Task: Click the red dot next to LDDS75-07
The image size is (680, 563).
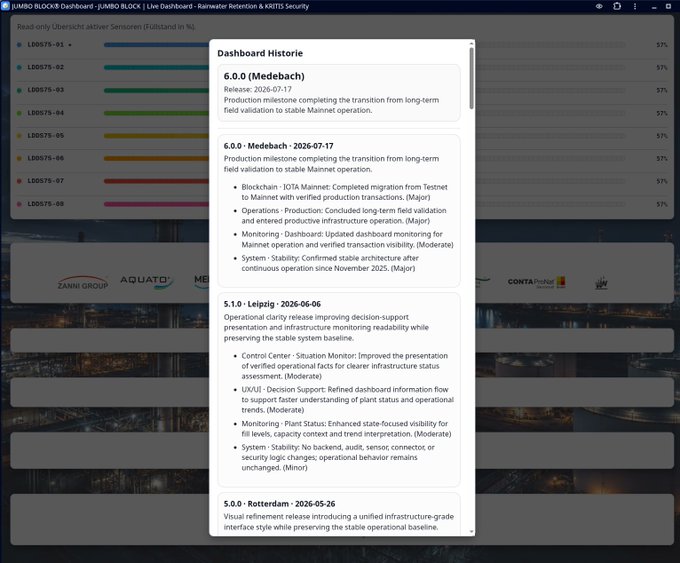Action: pos(19,181)
